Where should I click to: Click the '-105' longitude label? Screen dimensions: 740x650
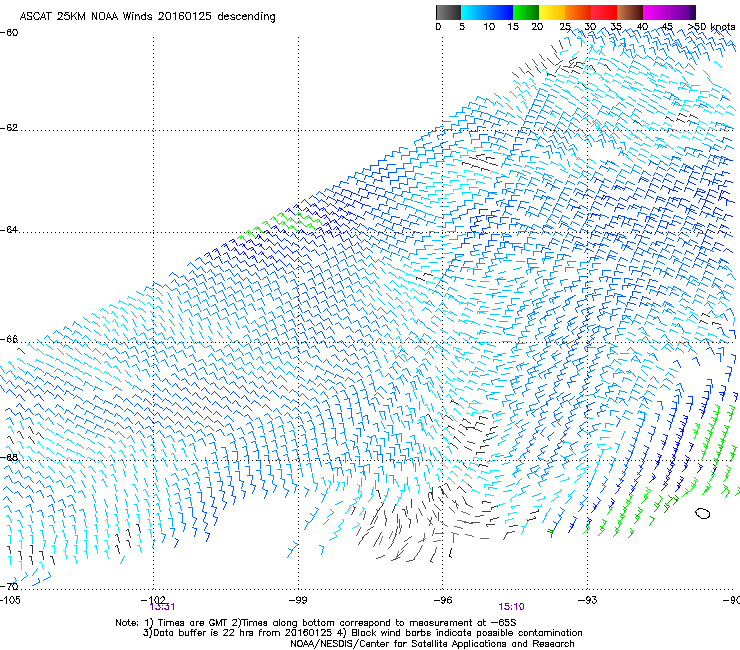tap(10, 600)
